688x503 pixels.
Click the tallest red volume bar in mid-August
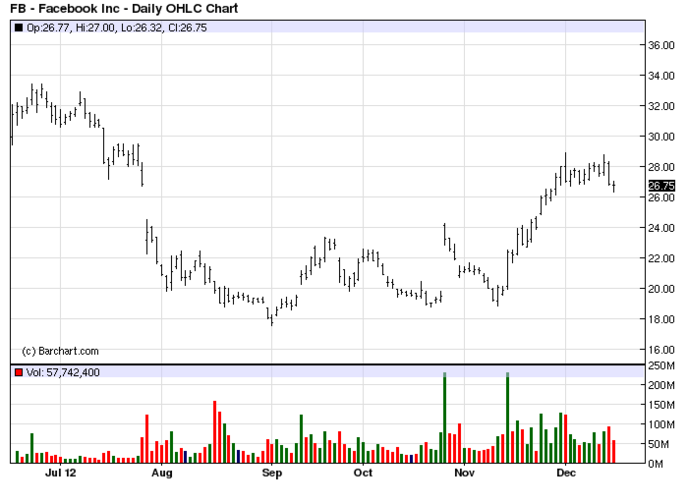point(215,432)
